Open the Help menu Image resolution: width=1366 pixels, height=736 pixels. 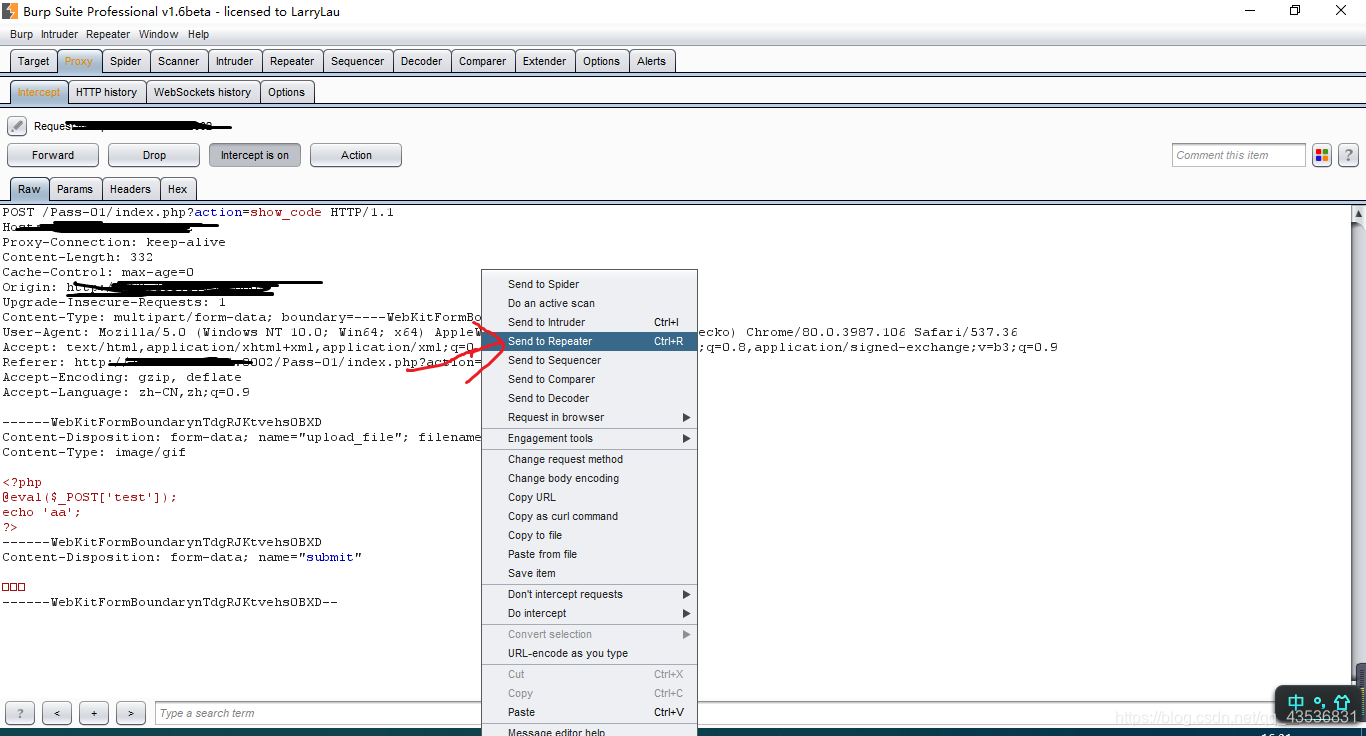pos(198,34)
